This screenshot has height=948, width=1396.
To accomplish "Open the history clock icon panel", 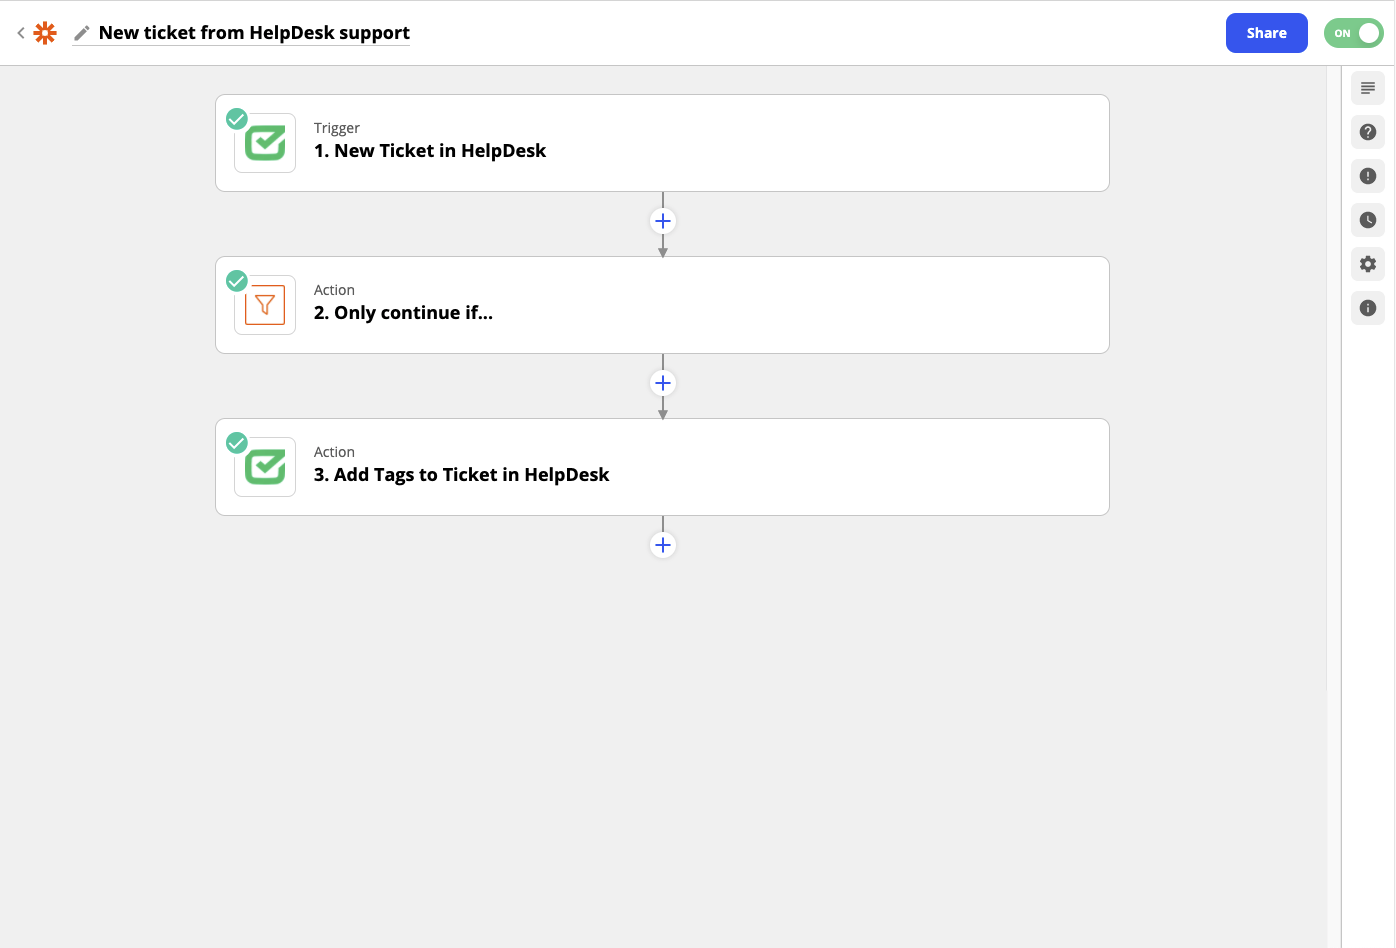I will tap(1368, 220).
